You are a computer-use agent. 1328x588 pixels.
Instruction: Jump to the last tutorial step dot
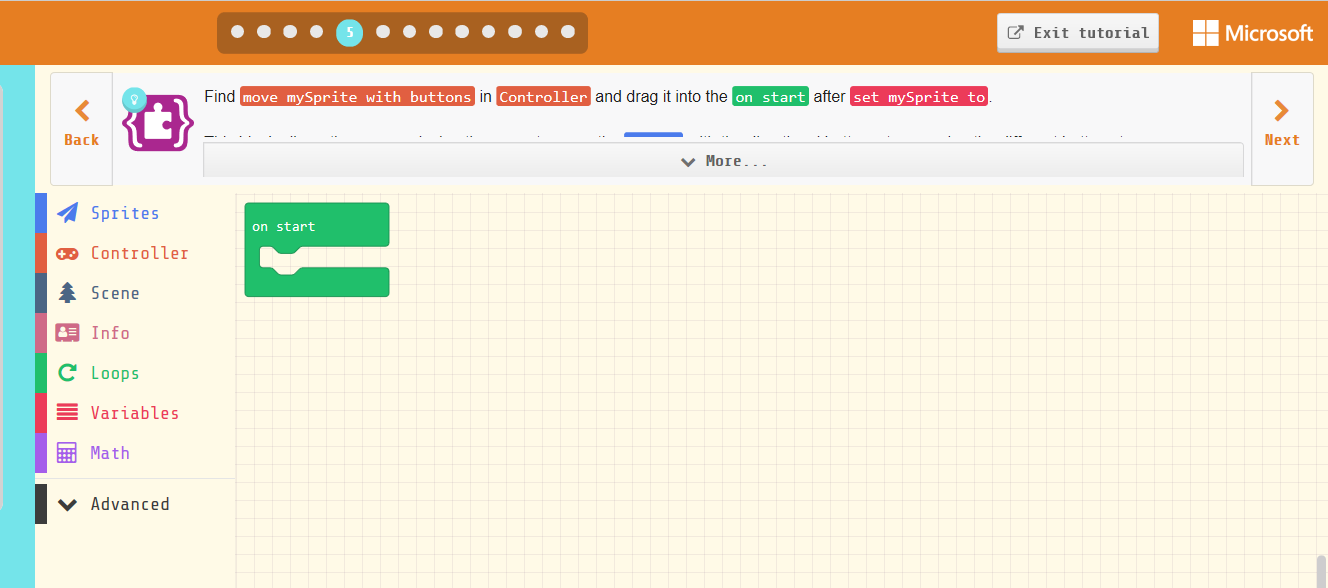568,32
